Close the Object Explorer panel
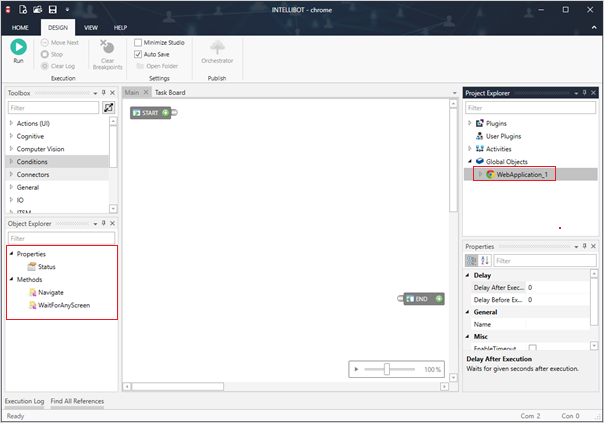The height and width of the screenshot is (423, 604). point(112,223)
